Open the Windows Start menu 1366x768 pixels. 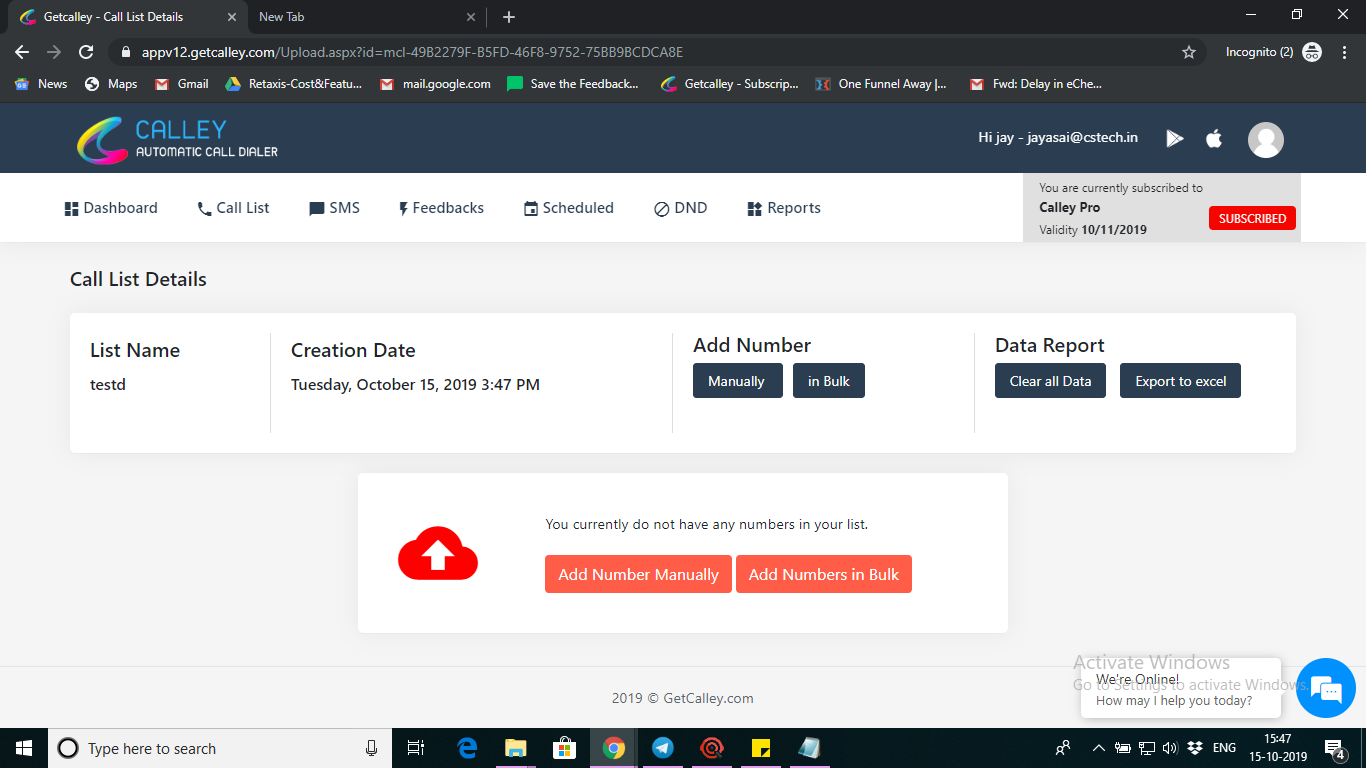(x=24, y=748)
